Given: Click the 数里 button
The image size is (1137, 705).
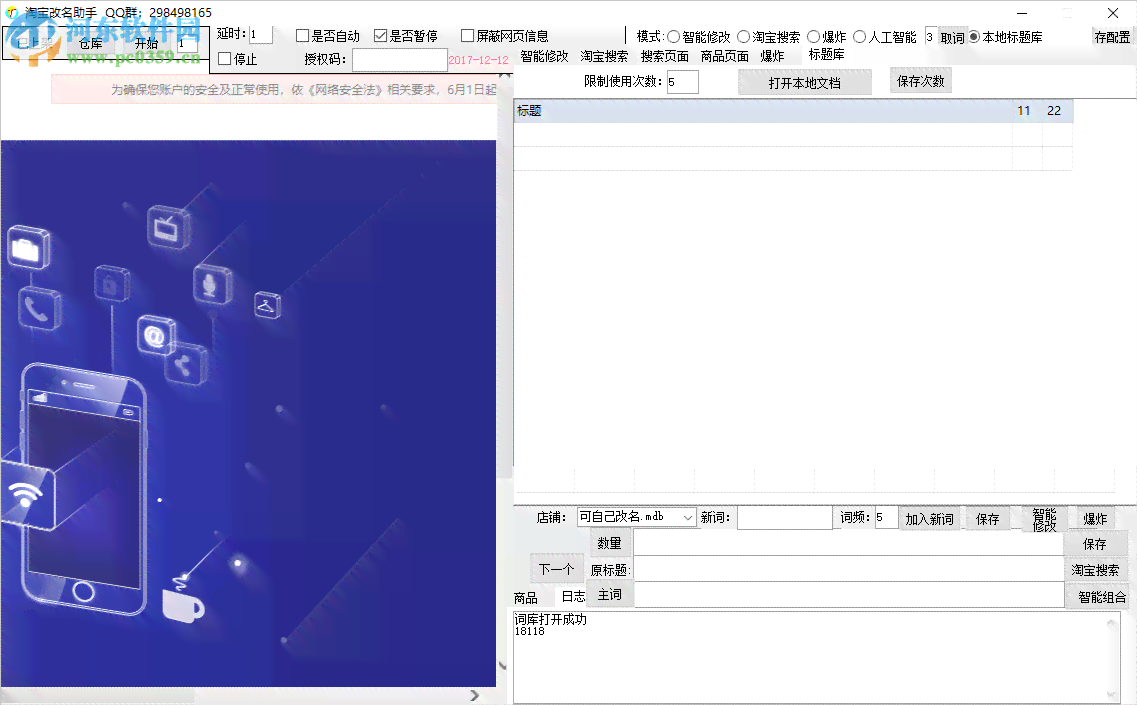Looking at the screenshot, I should 609,543.
